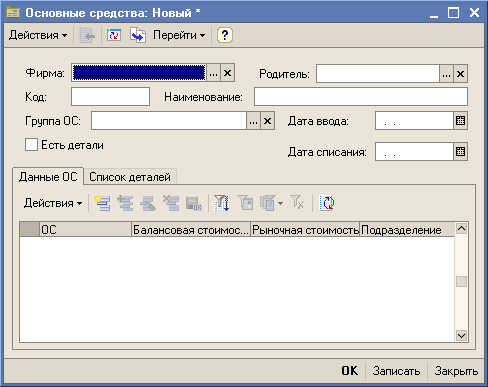Clear the Фирма field with X
This screenshot has width=488, height=387.
pyautogui.click(x=227, y=73)
